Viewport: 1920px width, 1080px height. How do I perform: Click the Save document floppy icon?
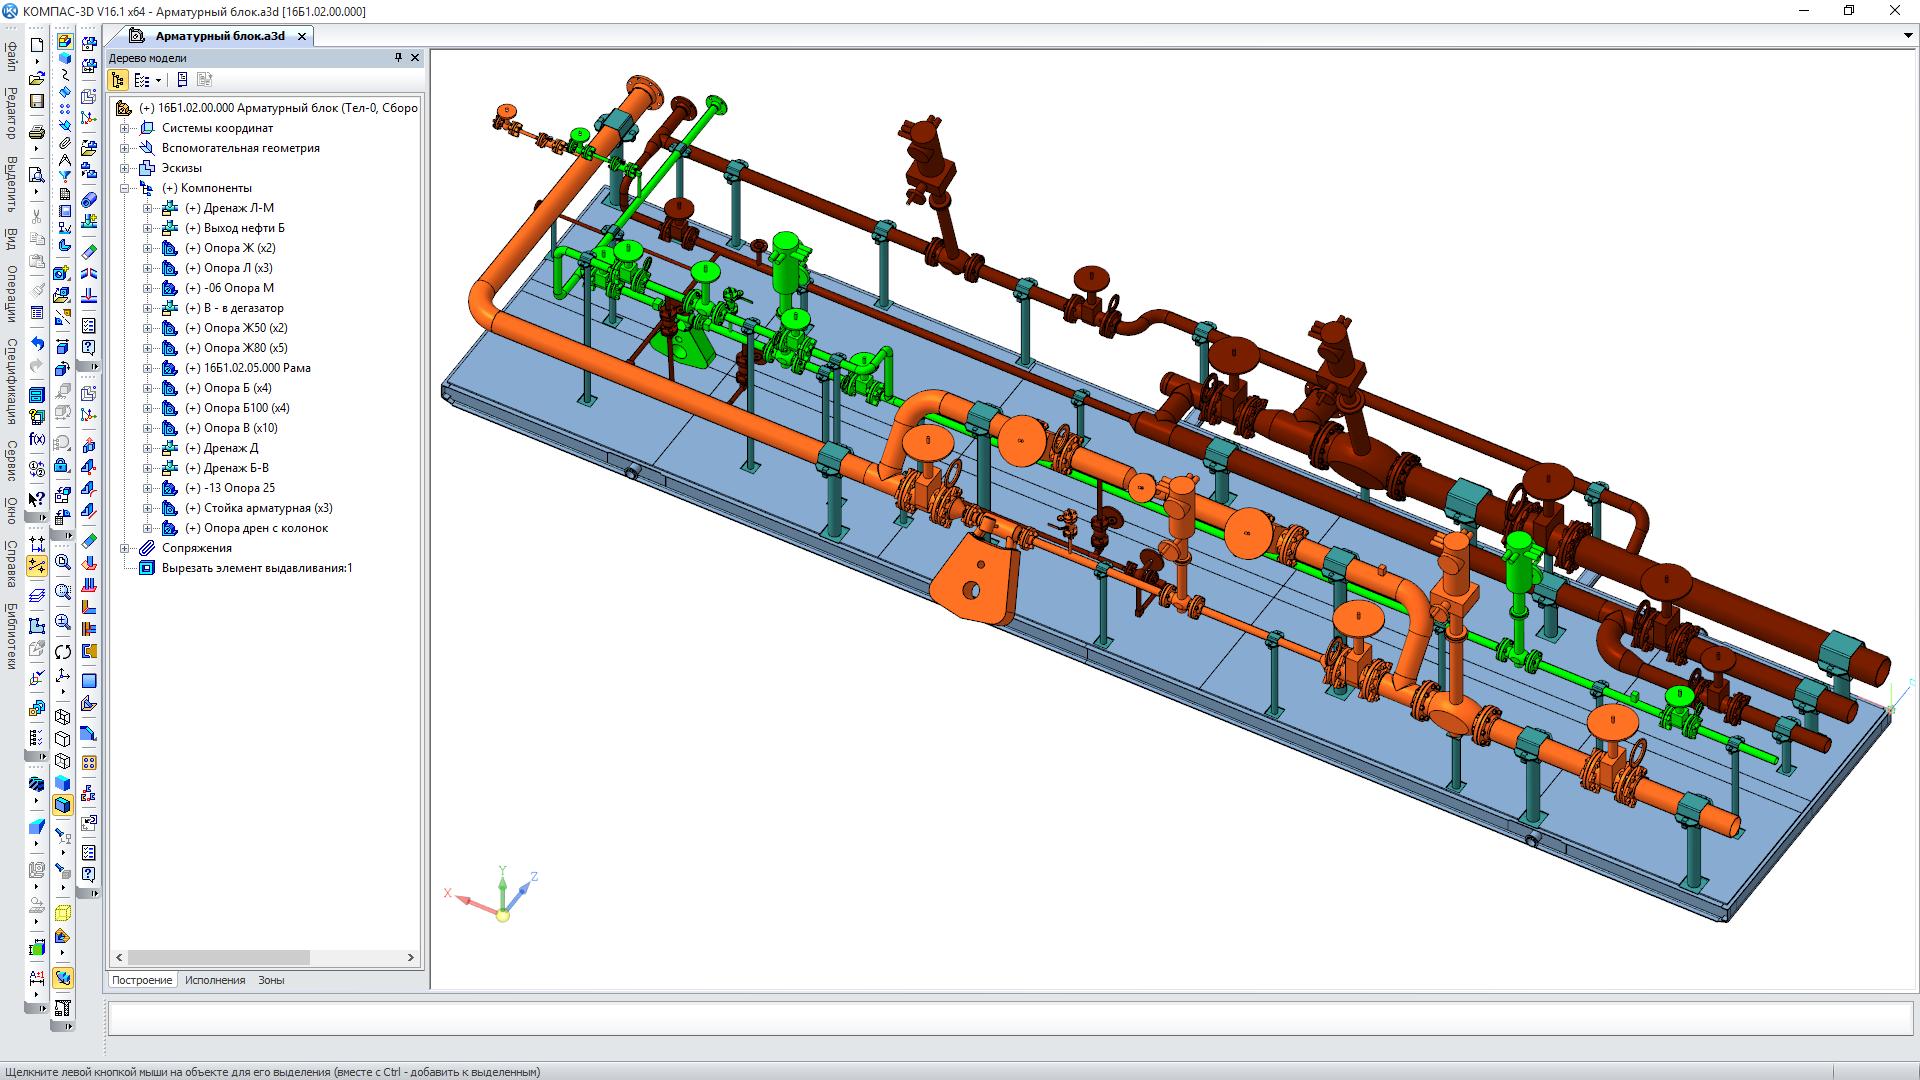tap(37, 101)
